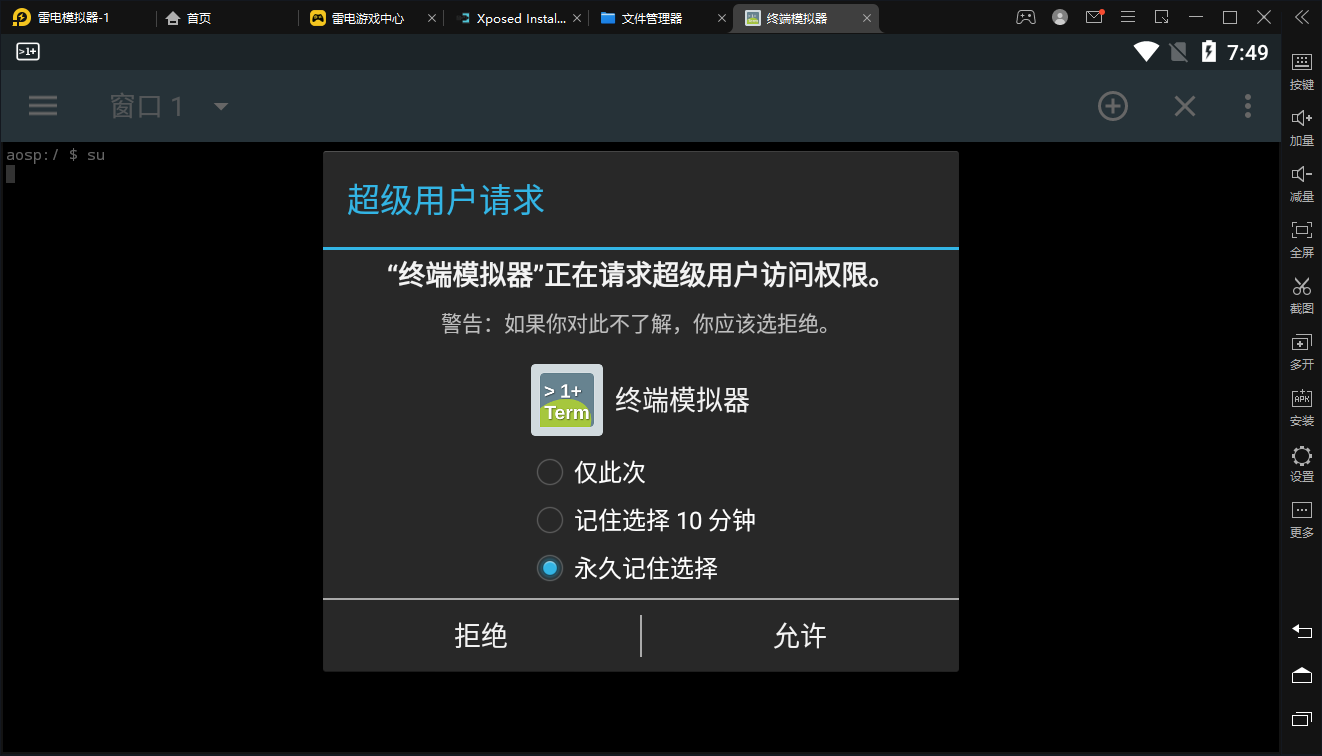Open the terminal hamburger menu
1322x756 pixels.
coord(43,106)
